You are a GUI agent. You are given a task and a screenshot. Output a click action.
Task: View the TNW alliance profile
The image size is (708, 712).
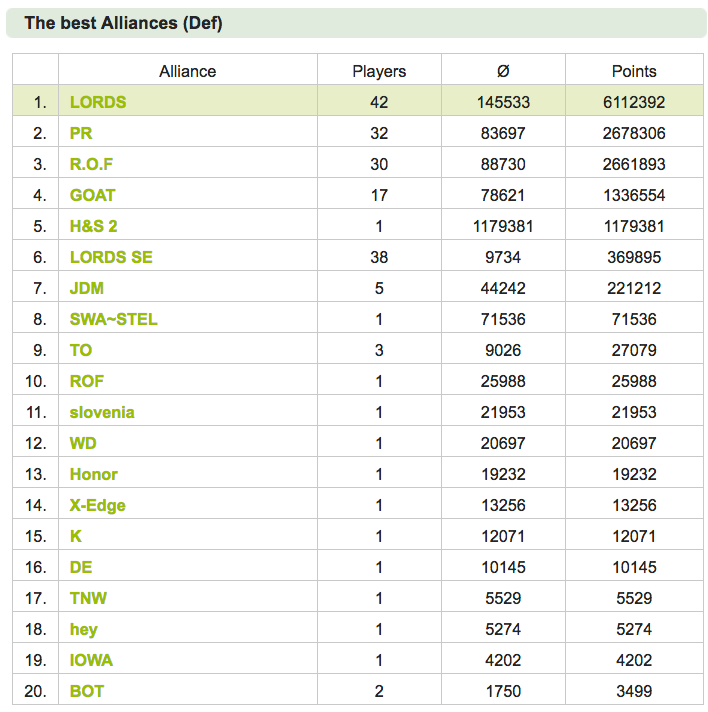[88, 598]
